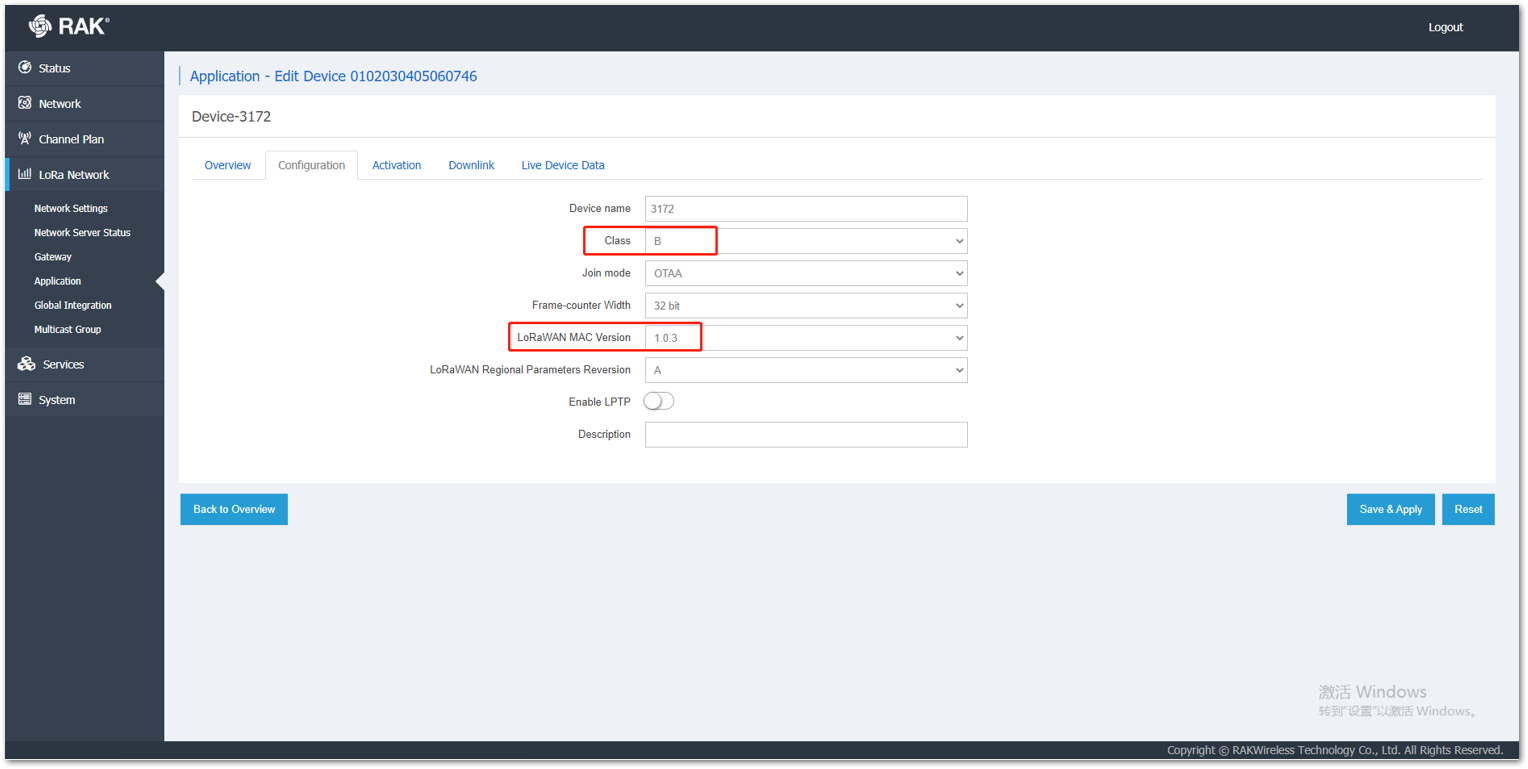The height and width of the screenshot is (769, 1528).
Task: Click the Enable LPTP switch control
Action: 658,400
